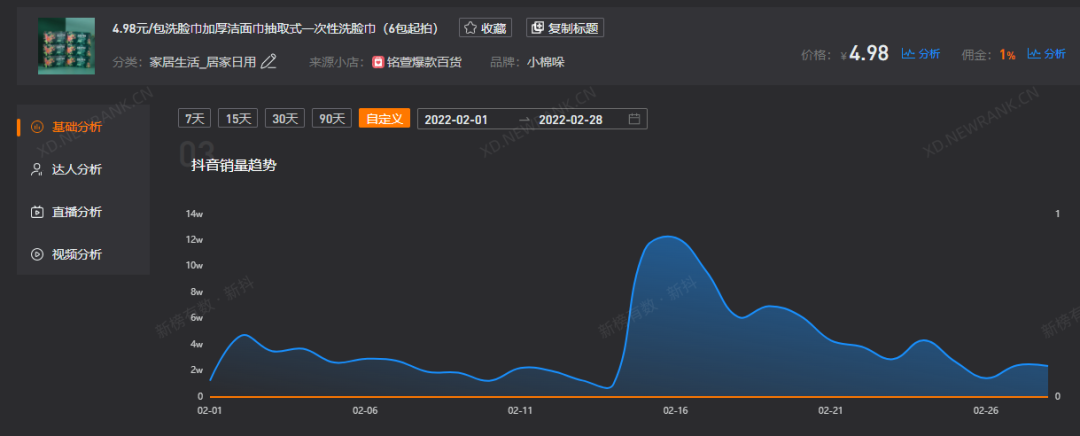Image resolution: width=1080 pixels, height=436 pixels.
Task: Click the 02-11 axis label
Action: click(520, 411)
